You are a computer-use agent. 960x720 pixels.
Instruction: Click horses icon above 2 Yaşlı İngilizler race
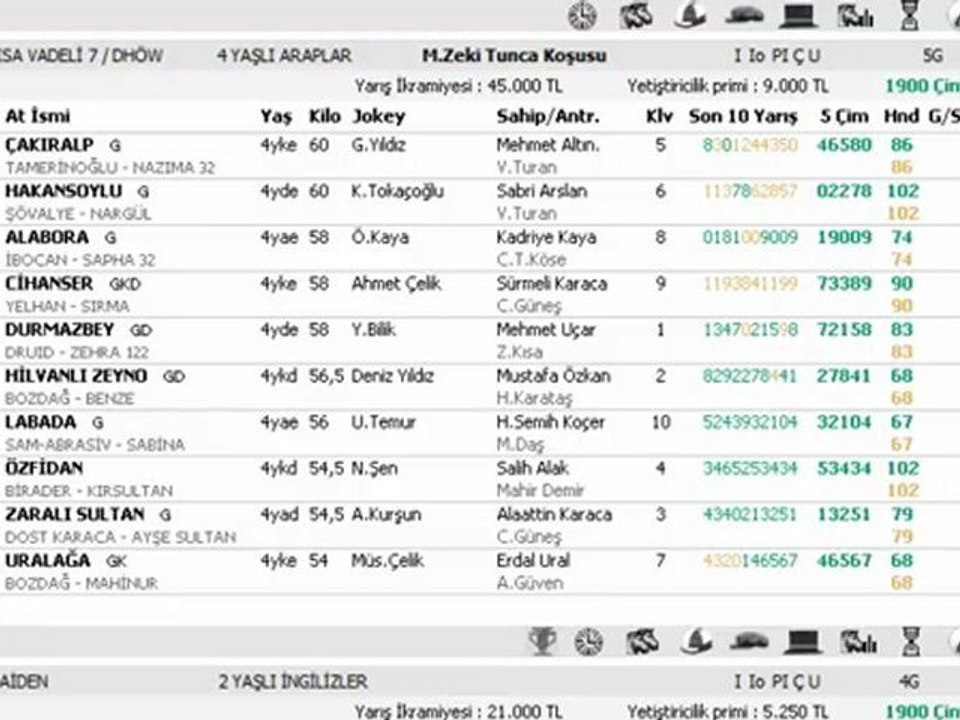coord(642,642)
